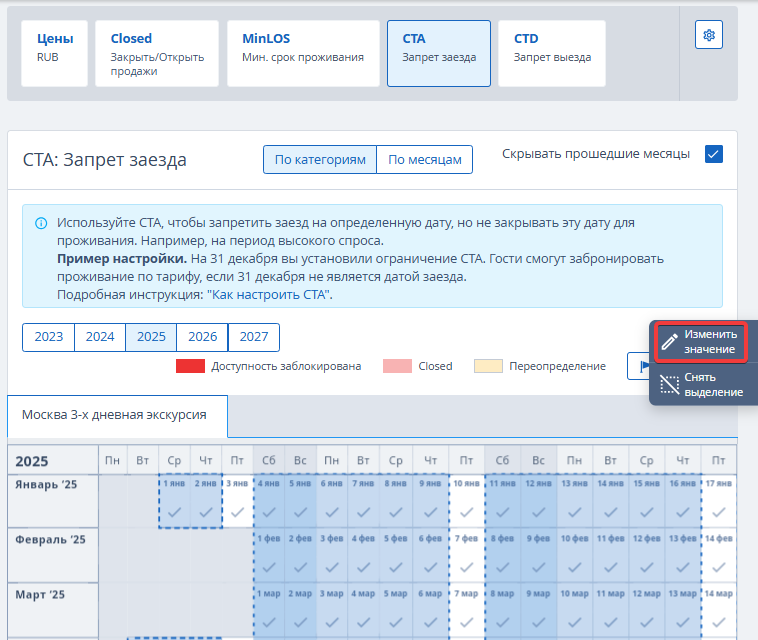Click yellow Переопределение legend swatch
Screen dimensions: 758x640
(x=488, y=366)
